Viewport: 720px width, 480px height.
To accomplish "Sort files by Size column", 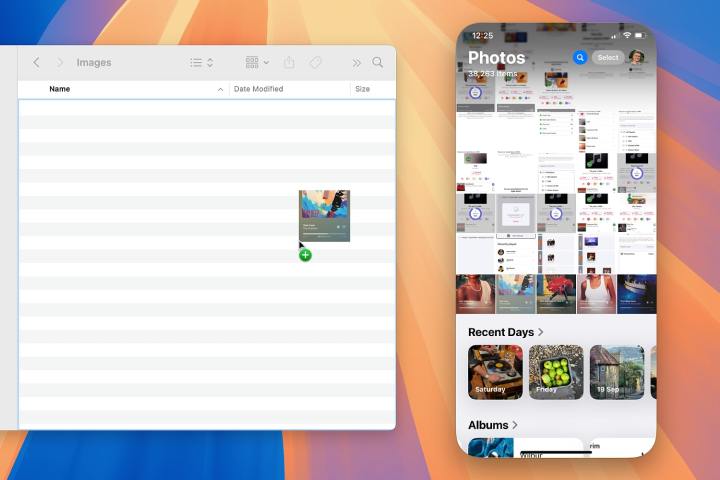I will [x=362, y=89].
